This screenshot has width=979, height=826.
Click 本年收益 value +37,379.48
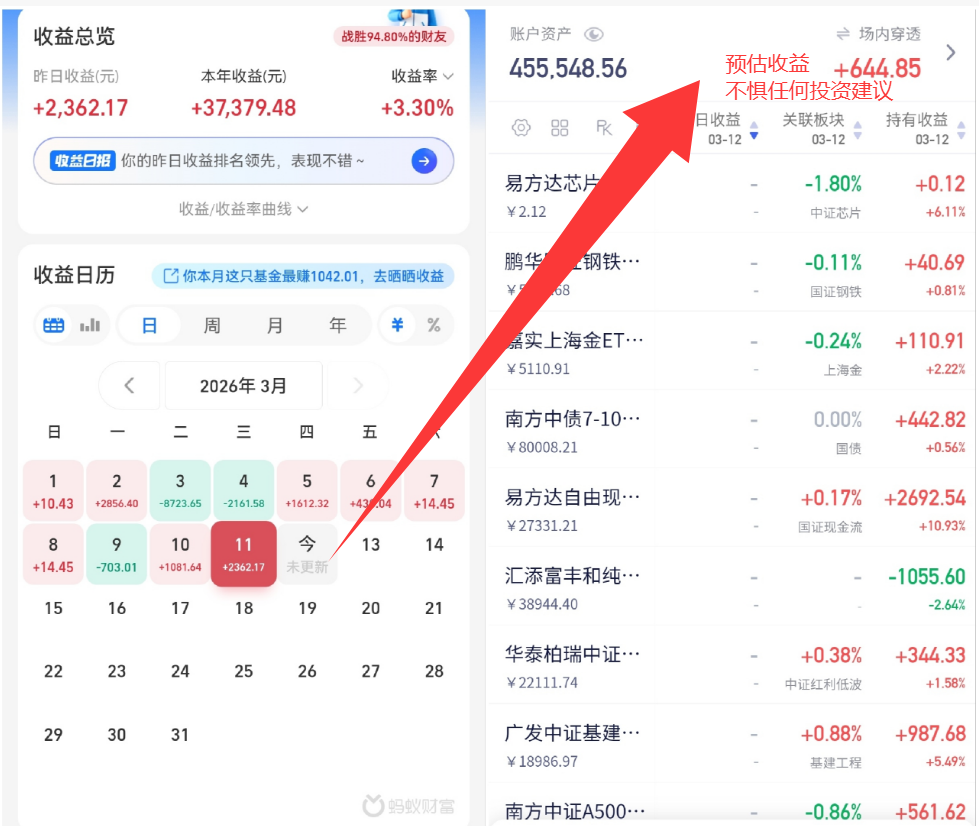(244, 108)
